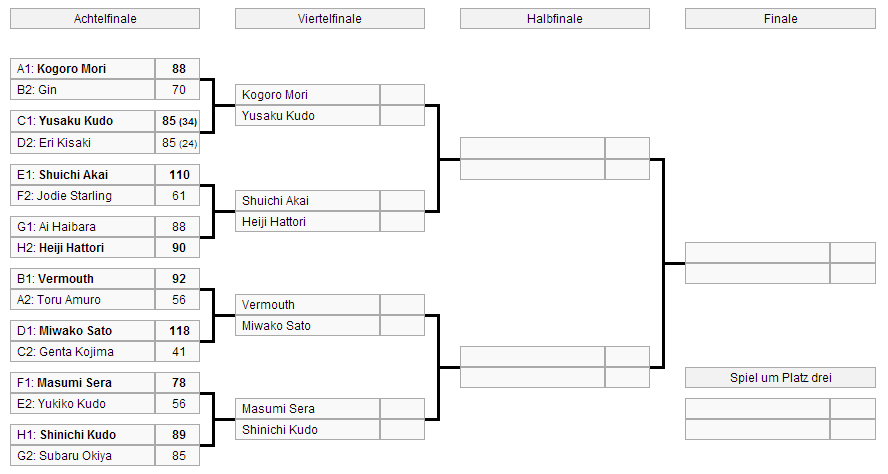This screenshot has height=474, width=888.
Task: Select the 'C2: Genta Kojima' cell
Action: tap(83, 352)
